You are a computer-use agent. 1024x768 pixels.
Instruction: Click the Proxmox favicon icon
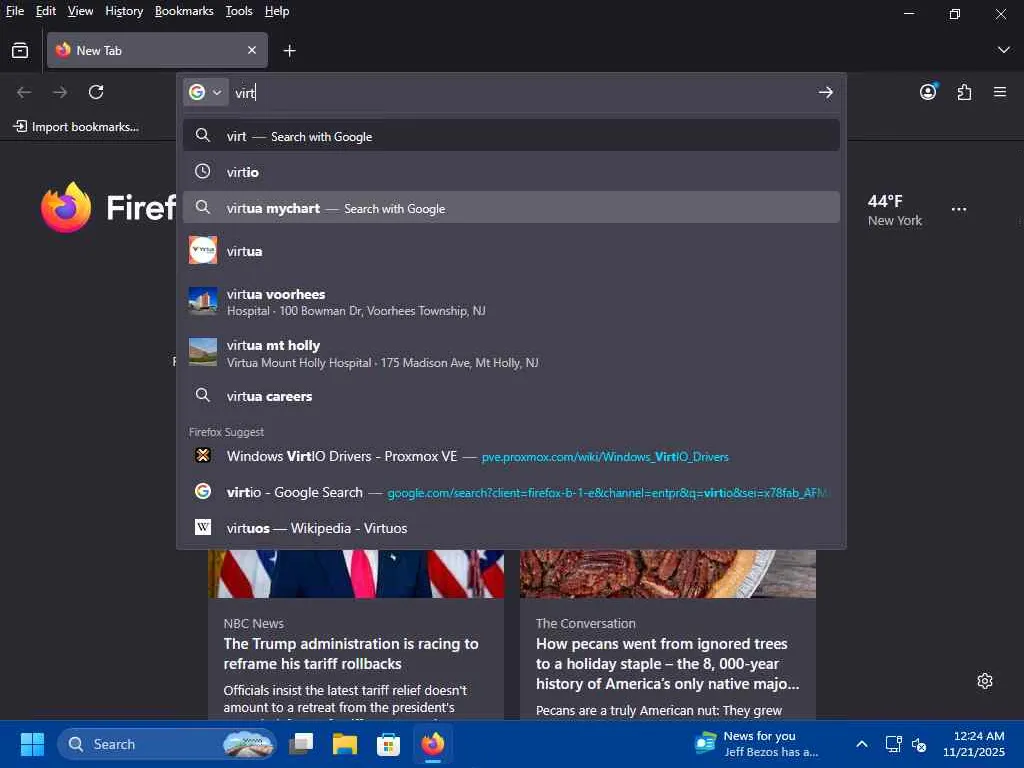tap(202, 455)
